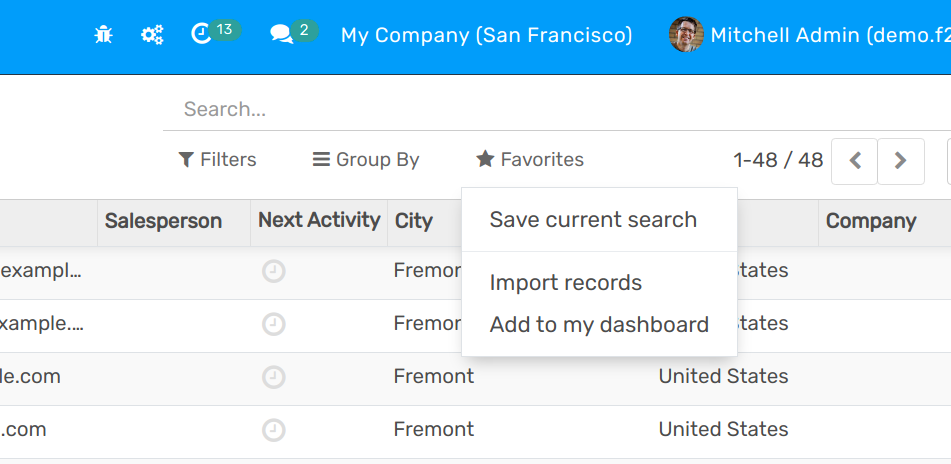Collapse the Favorites dropdown
The height and width of the screenshot is (464, 951).
coord(530,160)
